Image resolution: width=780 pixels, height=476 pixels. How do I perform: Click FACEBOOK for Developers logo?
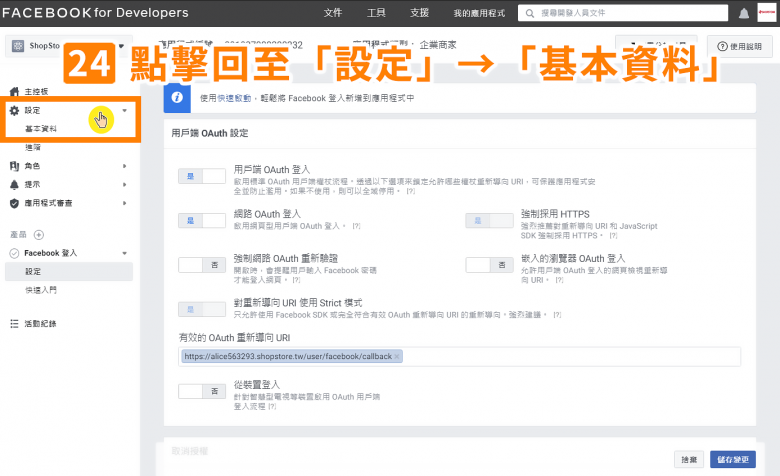[x=95, y=13]
